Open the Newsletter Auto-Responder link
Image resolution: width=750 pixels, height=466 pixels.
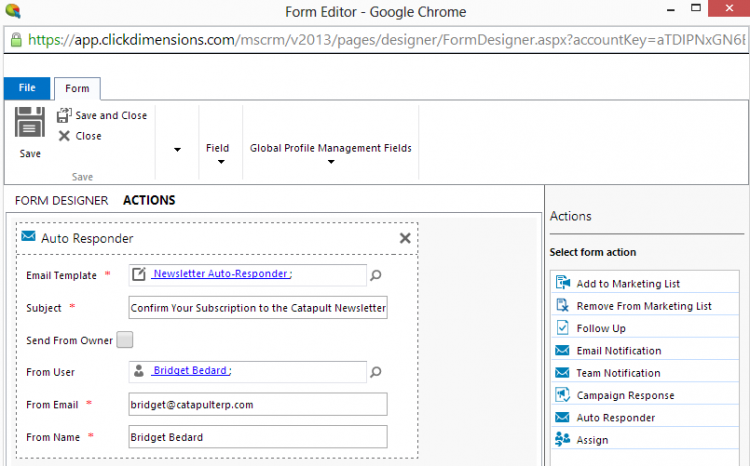coord(221,274)
